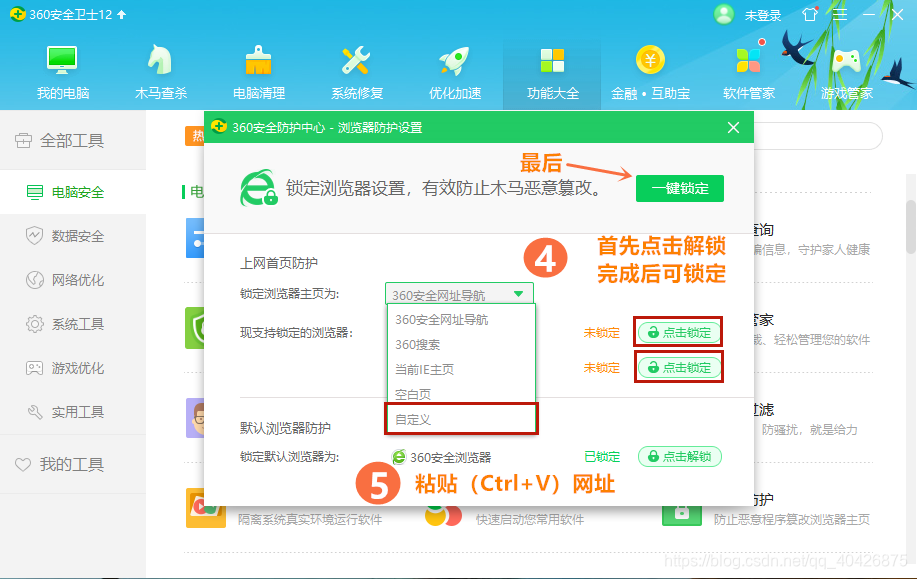Image resolution: width=917 pixels, height=579 pixels.
Task: Click the first 未锁定 status text
Action: point(601,333)
